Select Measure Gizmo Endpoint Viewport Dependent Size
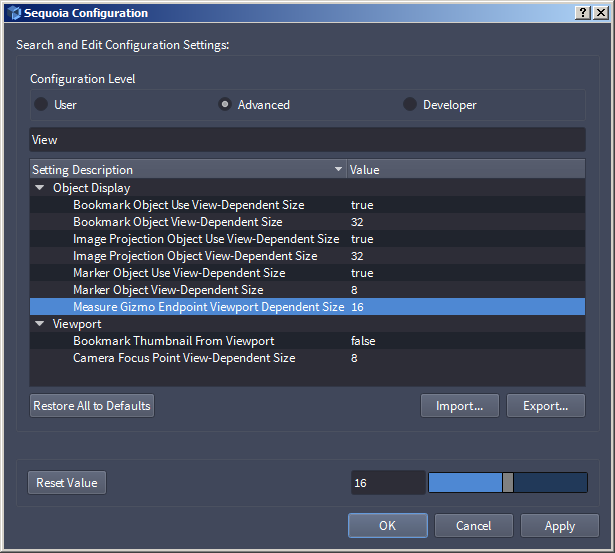Image resolution: width=615 pixels, height=553 pixels. coord(308,307)
